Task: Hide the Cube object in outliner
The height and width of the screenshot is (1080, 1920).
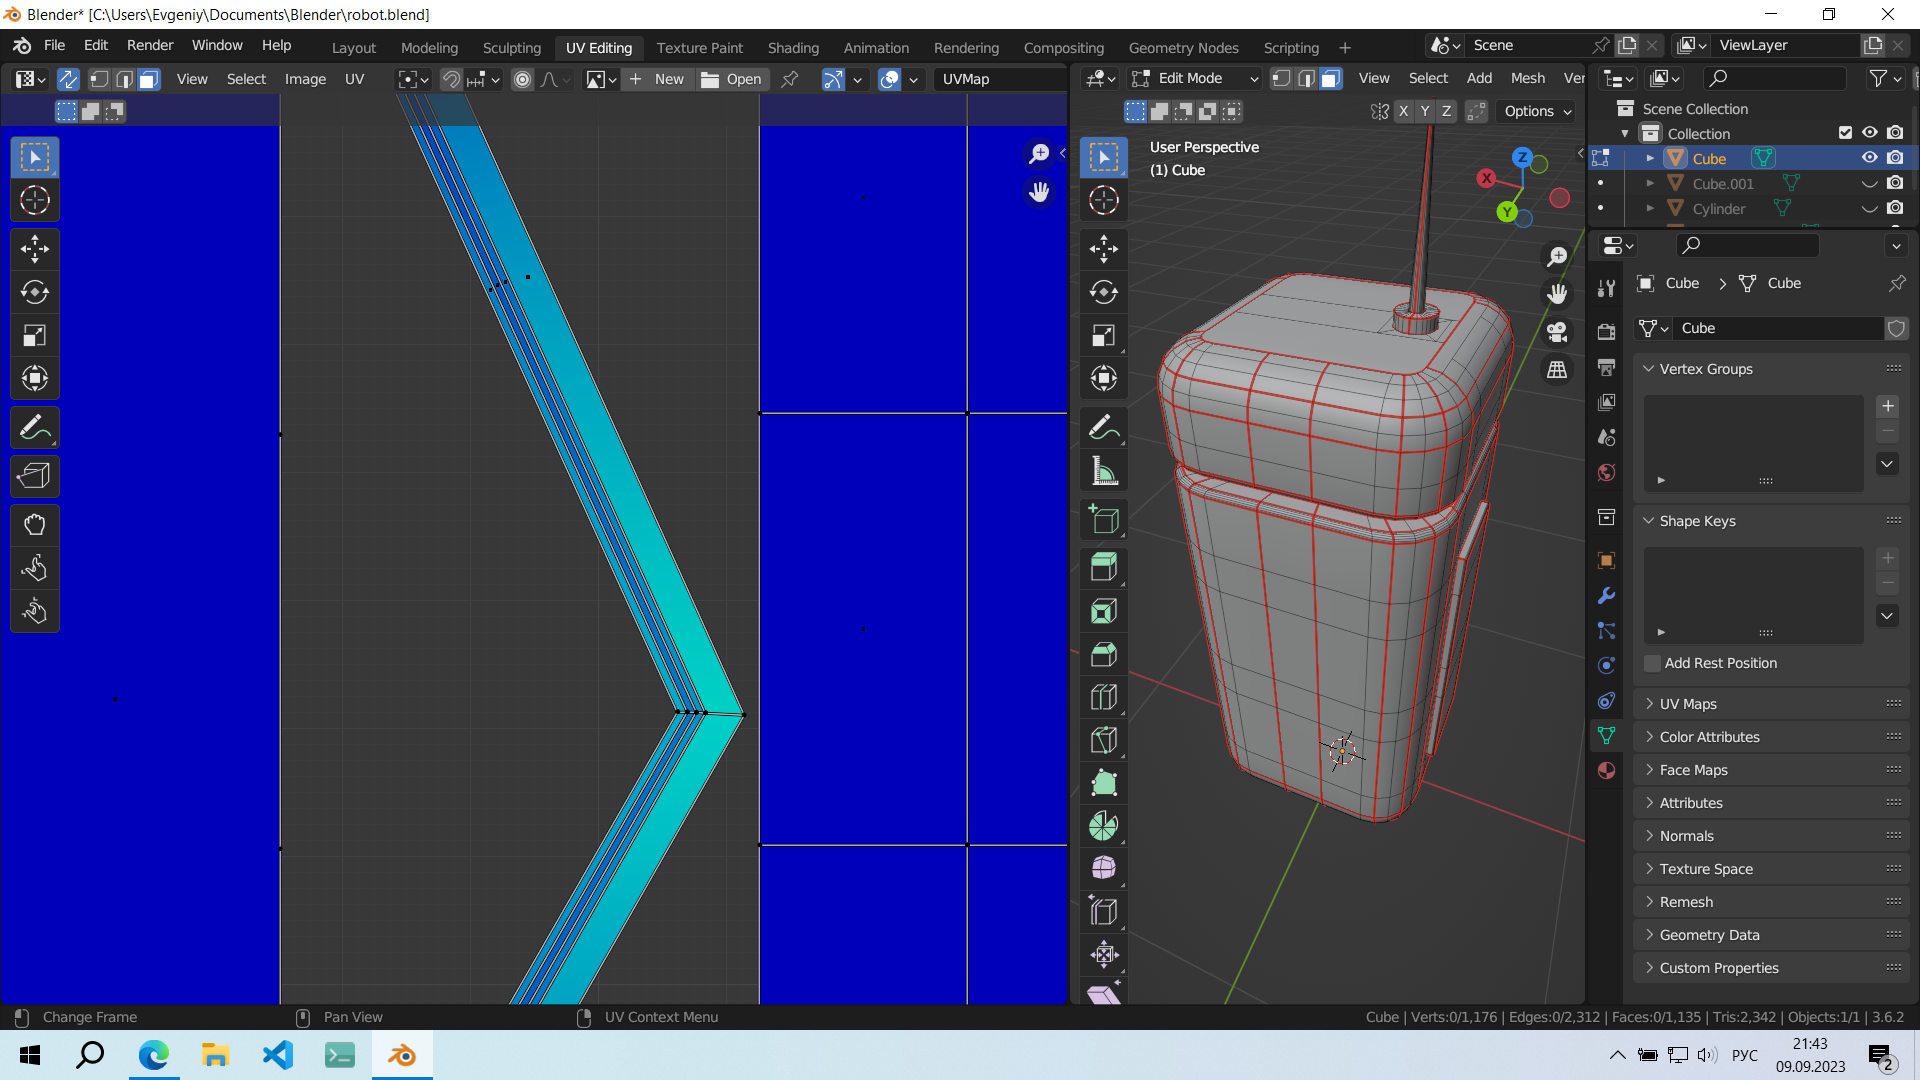Action: 1869,158
